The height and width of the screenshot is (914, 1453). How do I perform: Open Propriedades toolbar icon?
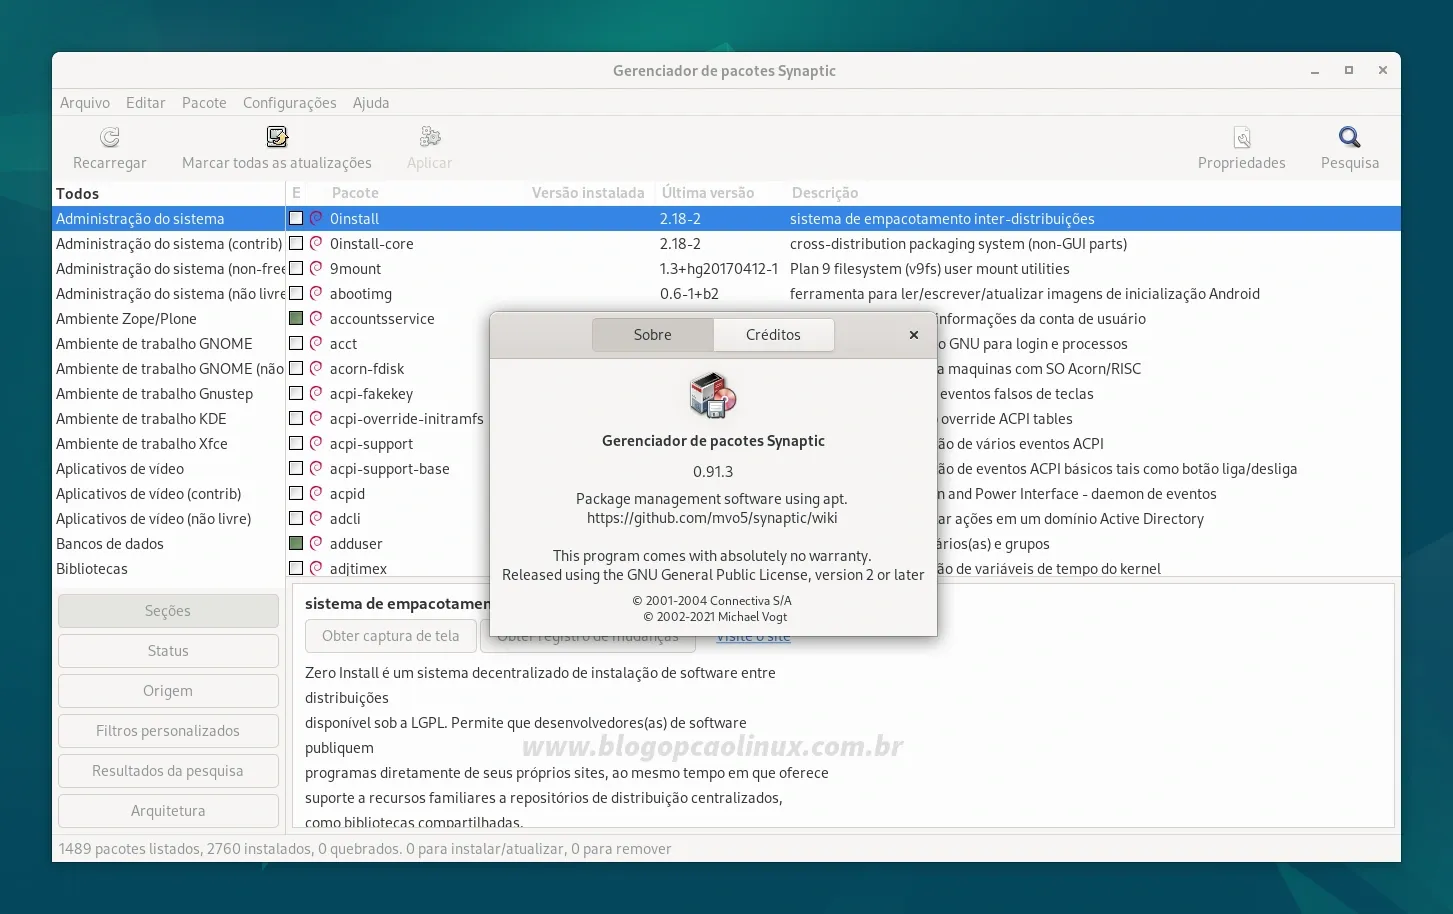[x=1242, y=137]
